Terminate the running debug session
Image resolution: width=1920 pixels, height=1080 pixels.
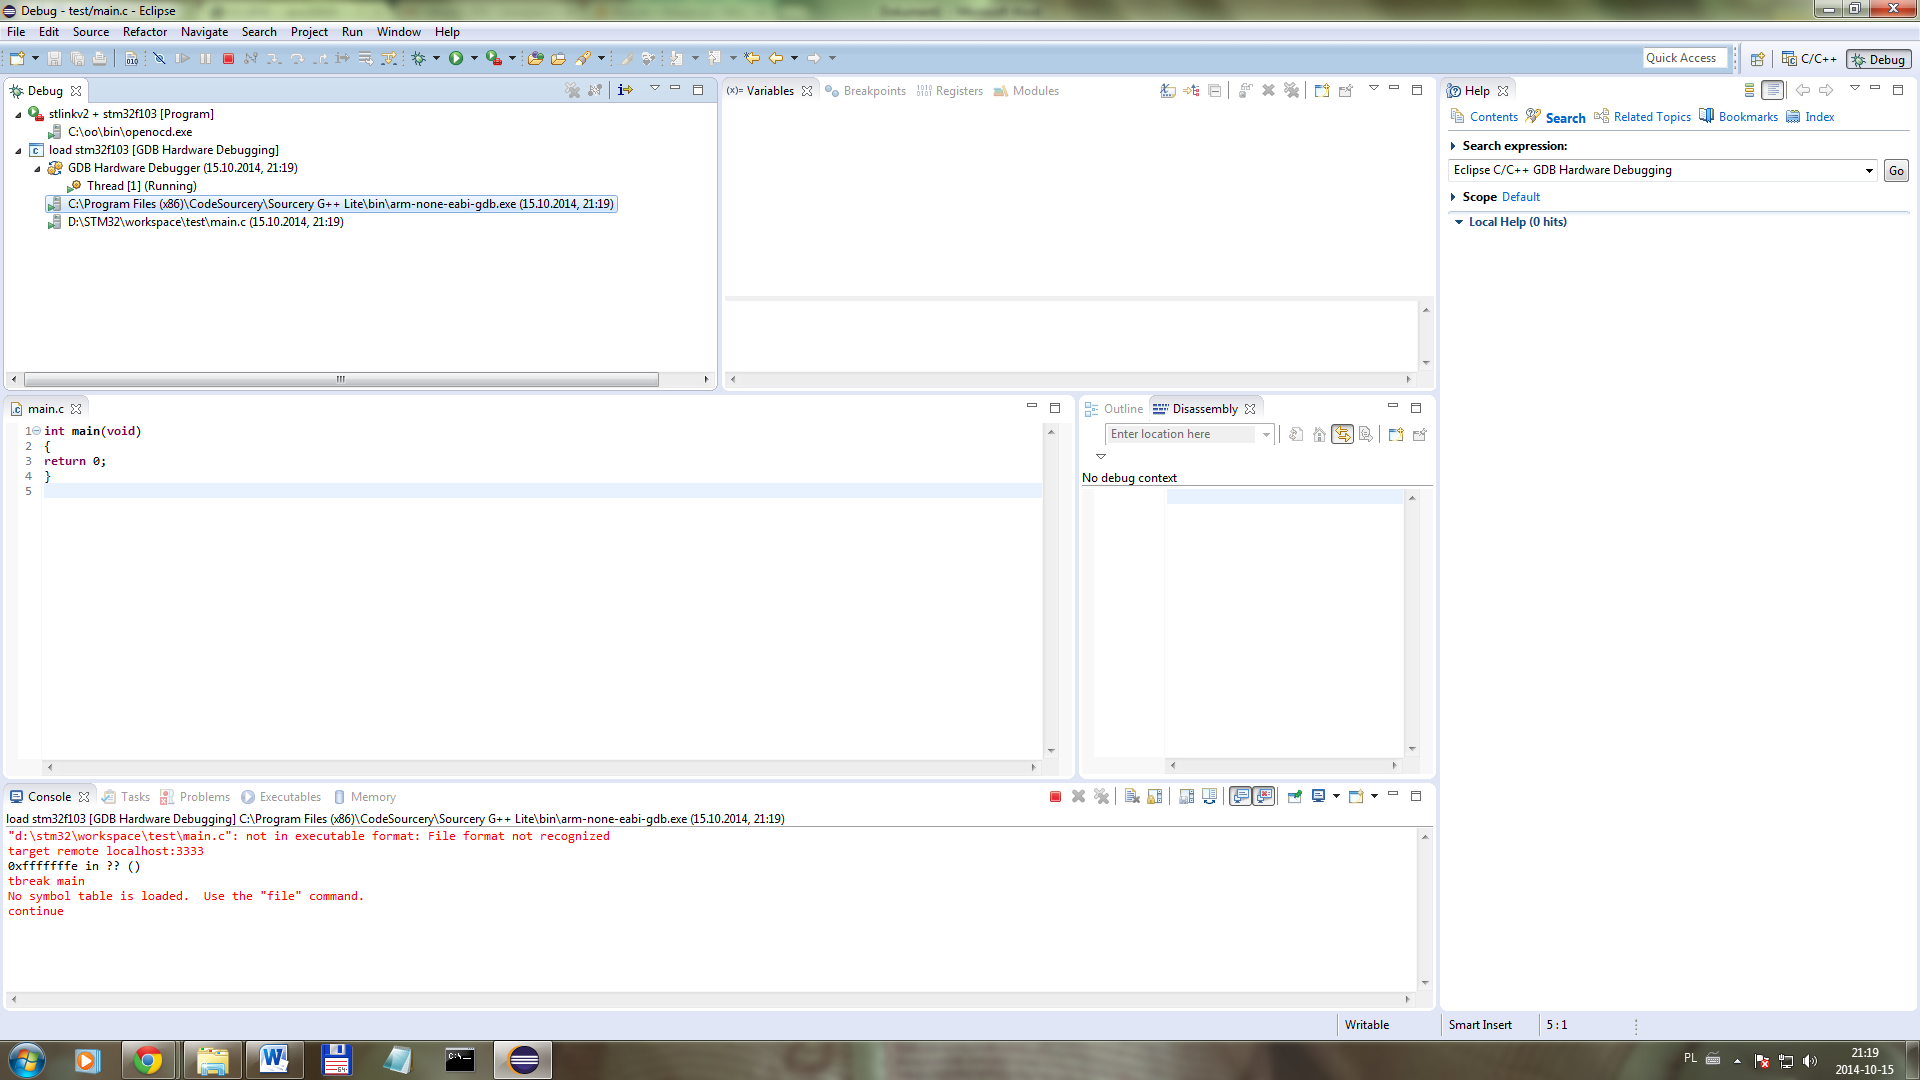pyautogui.click(x=228, y=58)
